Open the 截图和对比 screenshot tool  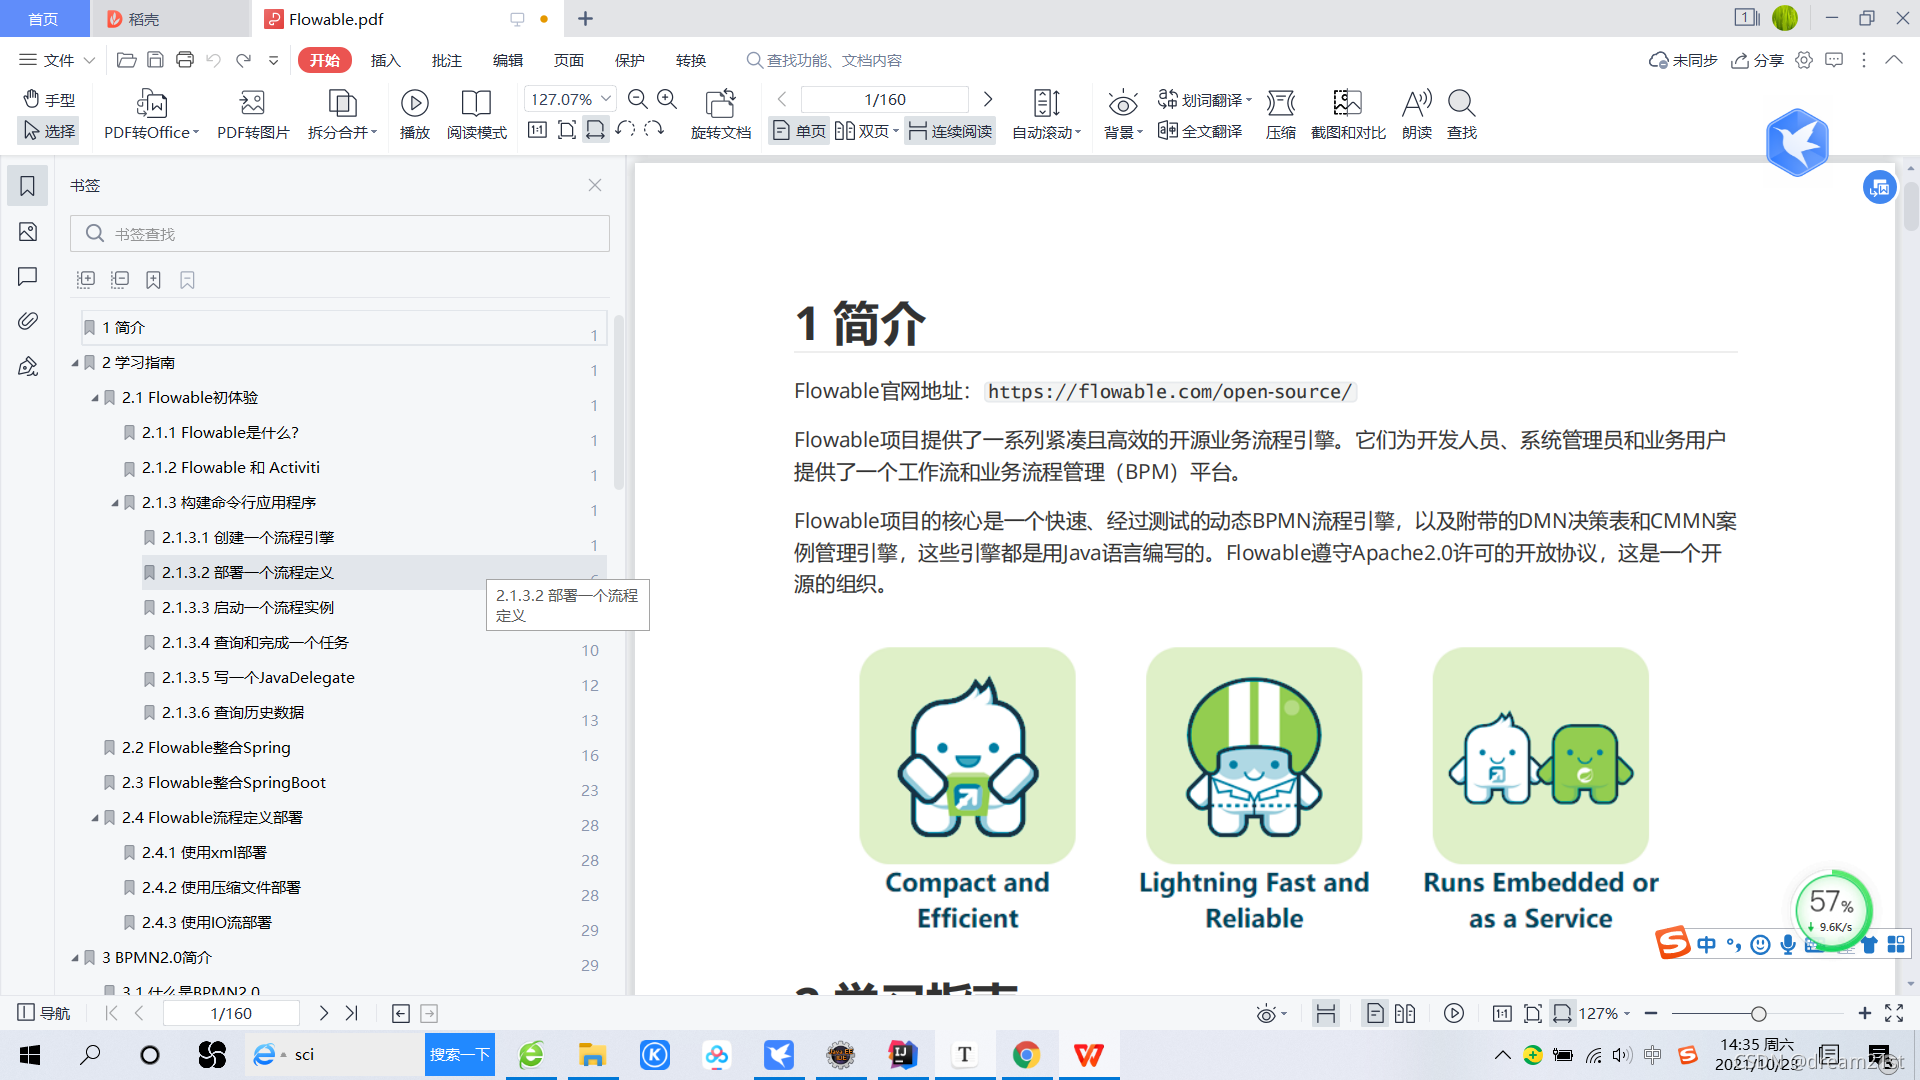[x=1347, y=104]
